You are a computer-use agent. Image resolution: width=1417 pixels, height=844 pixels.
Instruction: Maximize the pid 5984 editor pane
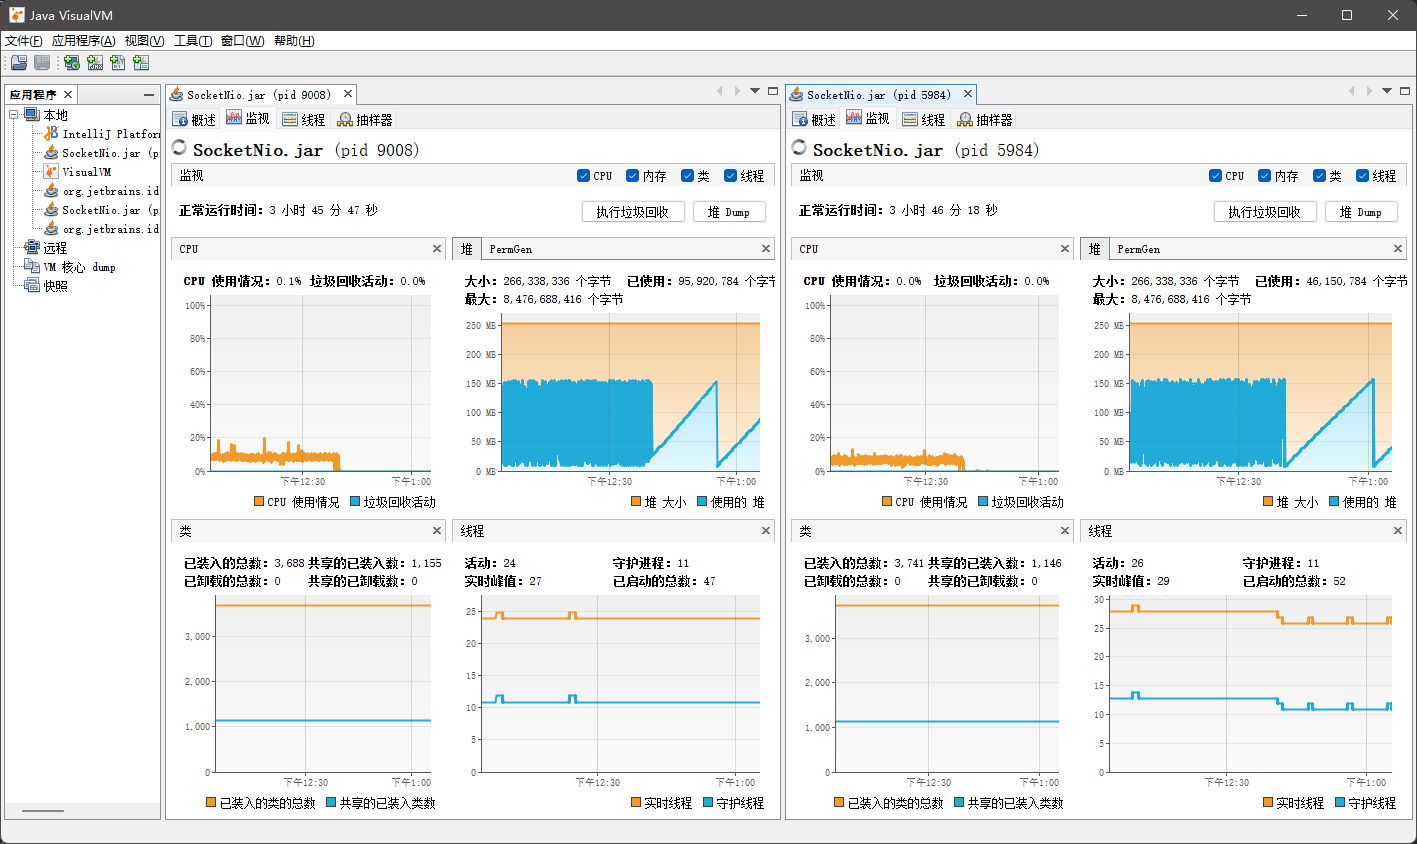(1405, 91)
